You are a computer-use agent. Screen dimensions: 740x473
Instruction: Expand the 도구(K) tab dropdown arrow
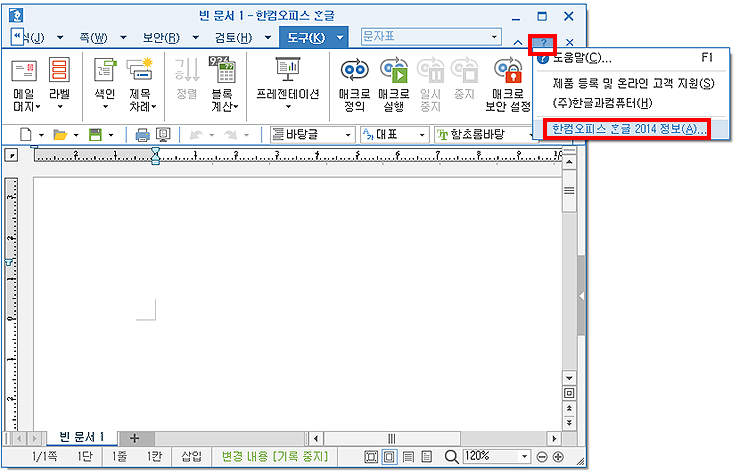(340, 37)
